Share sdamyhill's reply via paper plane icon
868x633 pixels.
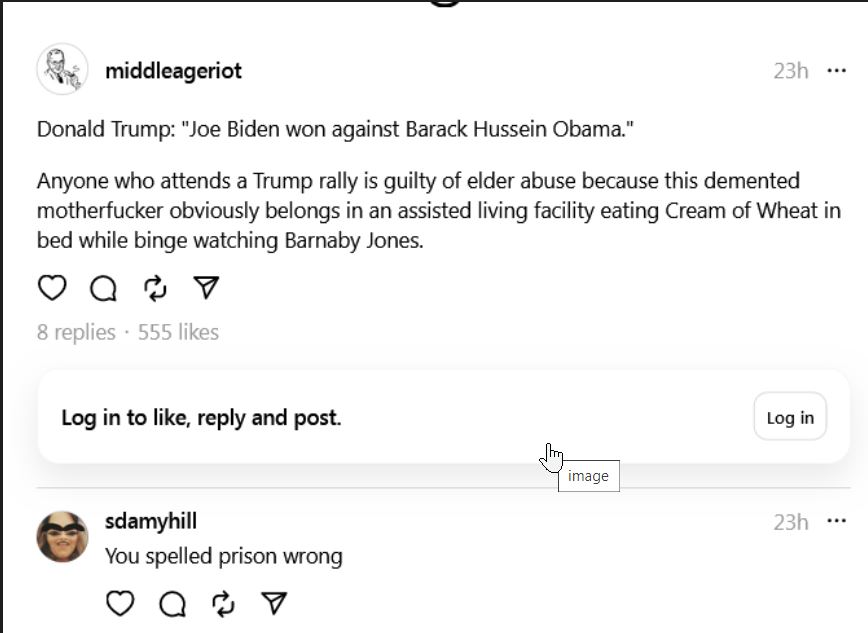[274, 603]
